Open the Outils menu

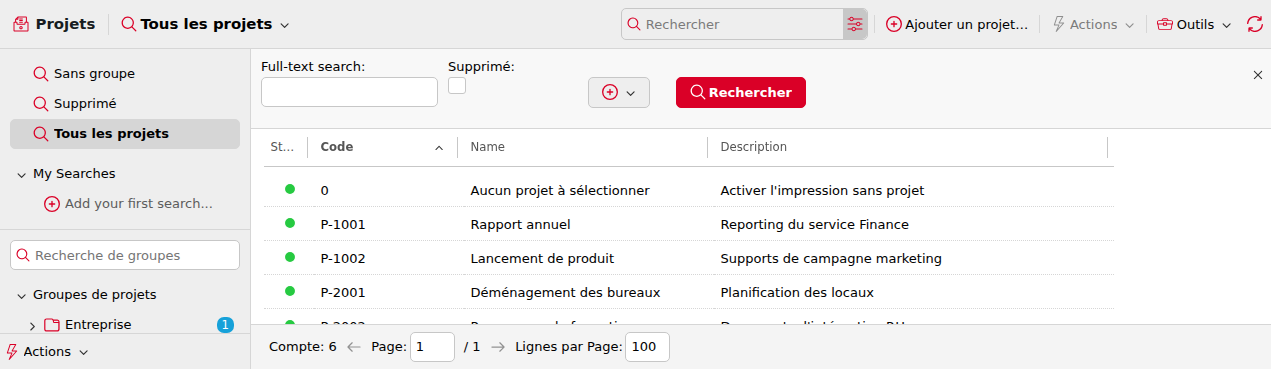1194,24
